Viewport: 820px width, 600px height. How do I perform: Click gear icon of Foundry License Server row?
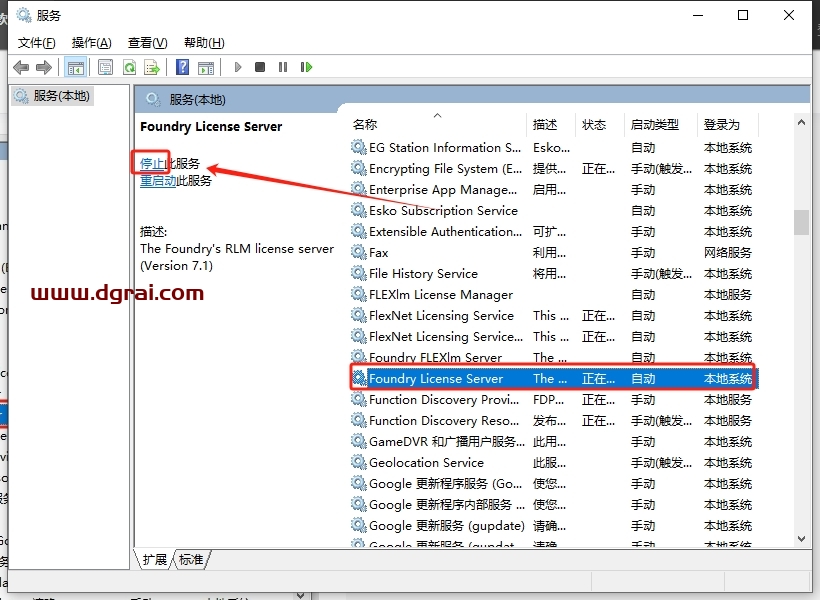[359, 378]
